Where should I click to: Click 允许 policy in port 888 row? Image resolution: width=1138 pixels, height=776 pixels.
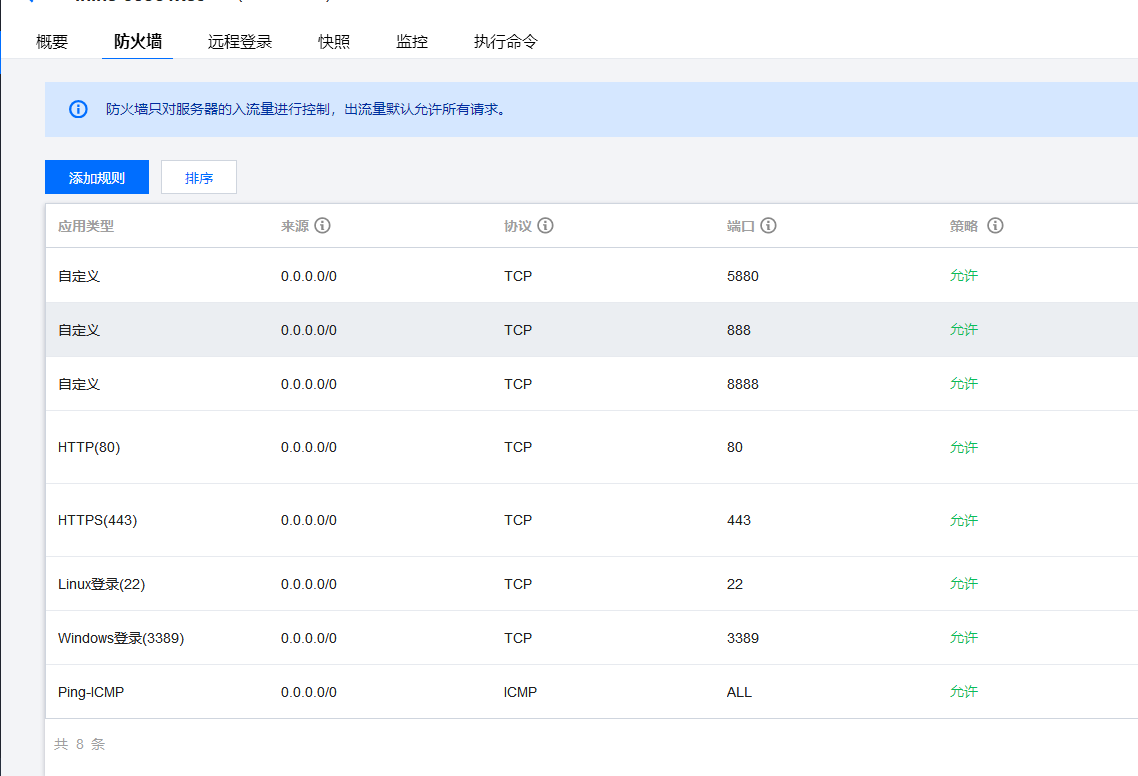(964, 330)
